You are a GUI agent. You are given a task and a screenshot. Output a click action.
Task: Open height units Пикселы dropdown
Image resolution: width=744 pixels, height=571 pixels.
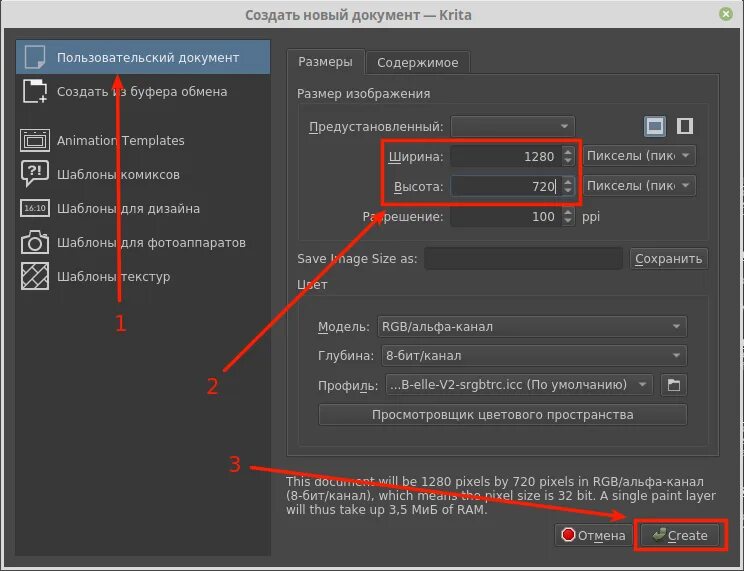click(639, 186)
